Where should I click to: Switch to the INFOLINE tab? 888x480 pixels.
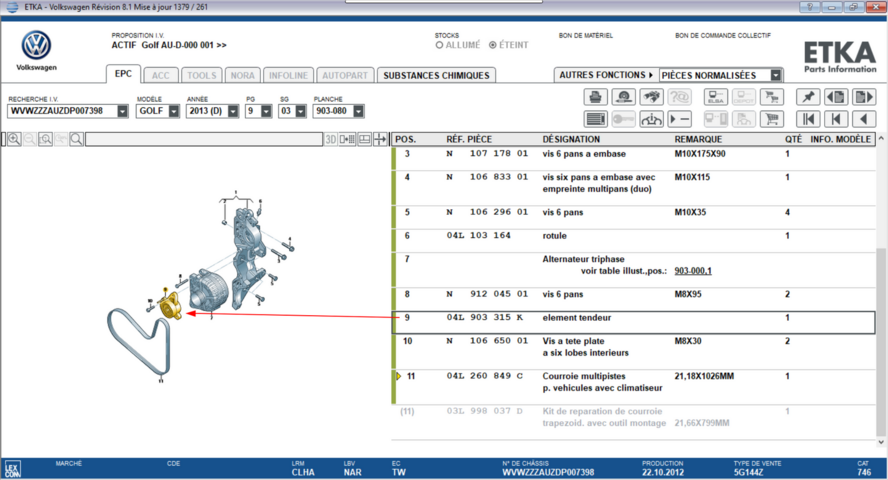pyautogui.click(x=288, y=75)
